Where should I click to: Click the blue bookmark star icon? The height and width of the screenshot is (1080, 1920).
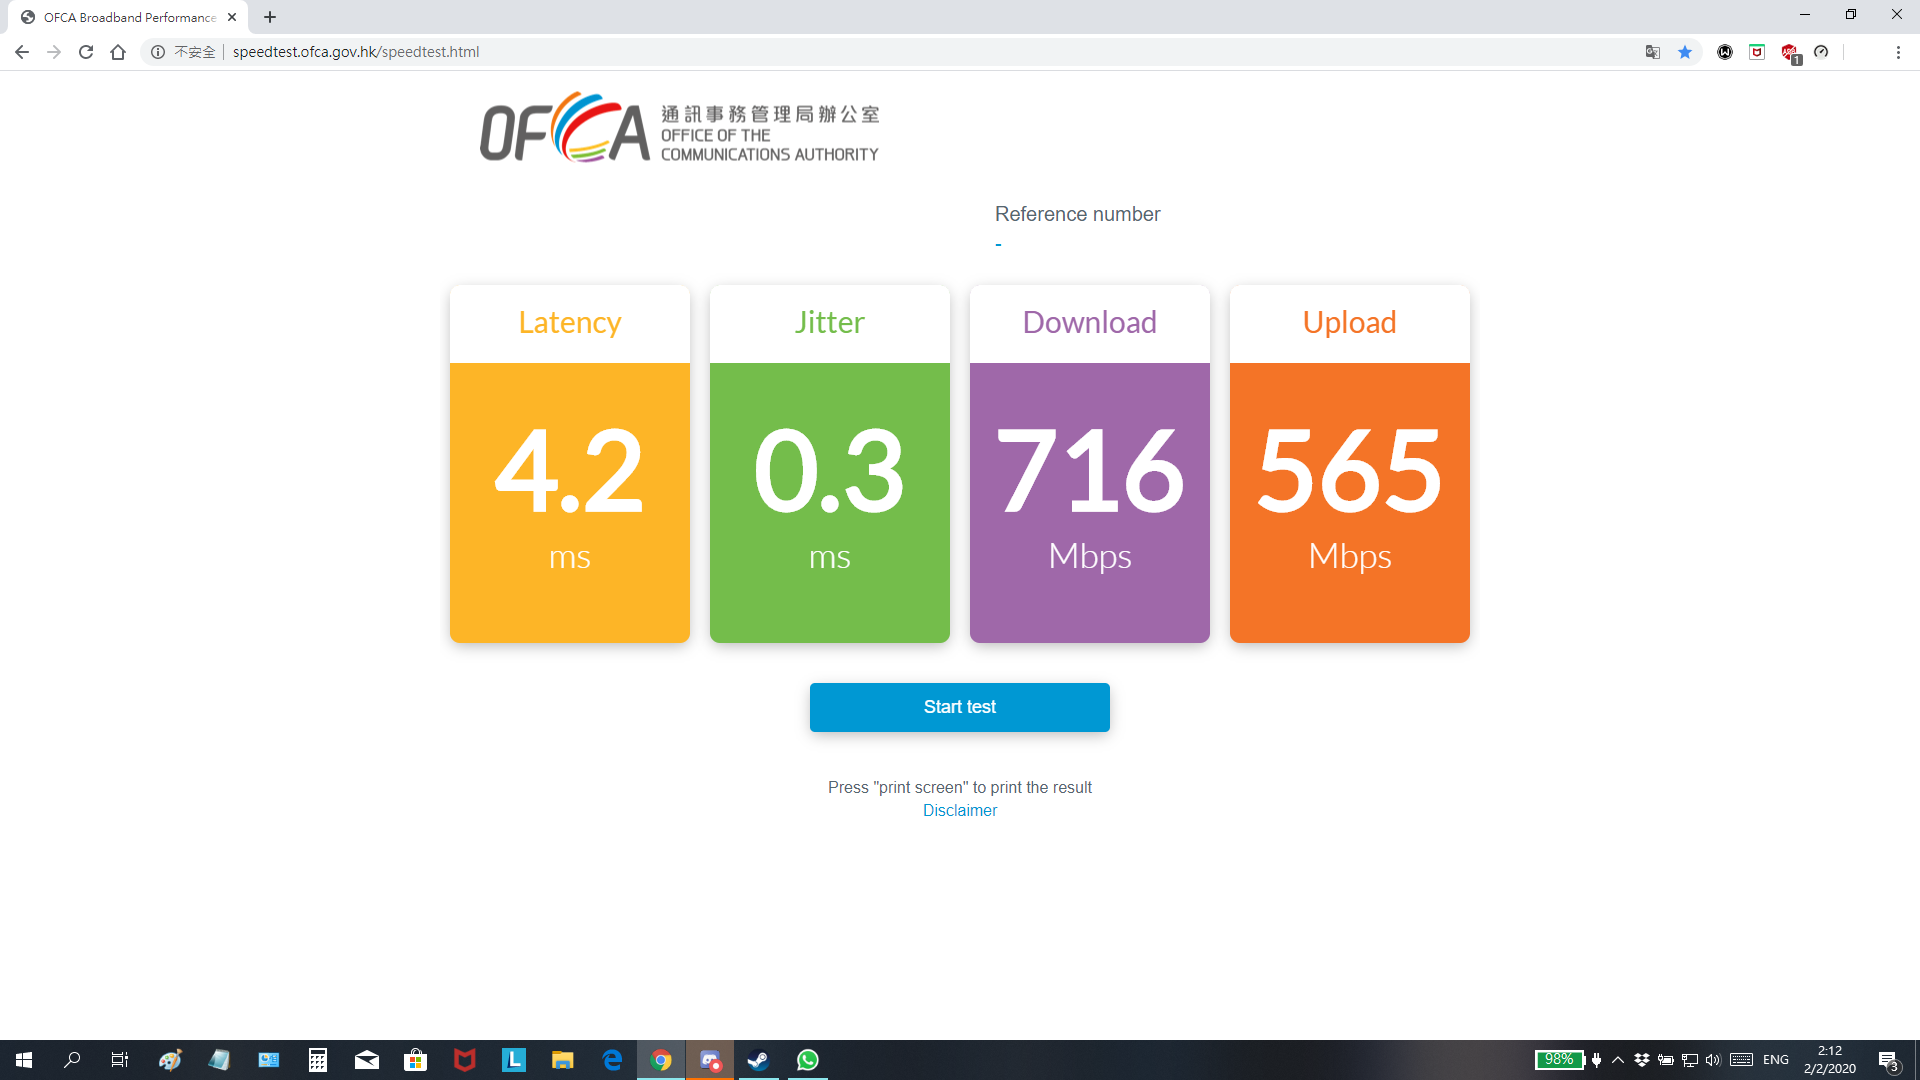pyautogui.click(x=1685, y=52)
